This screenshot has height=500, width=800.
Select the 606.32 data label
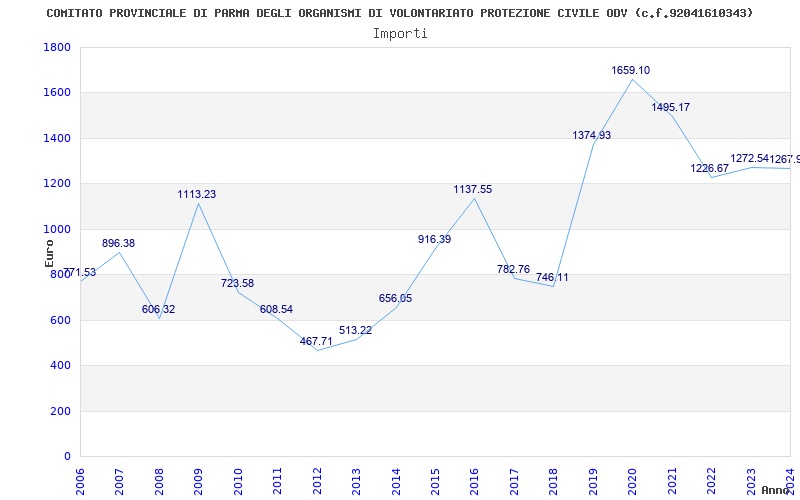[158, 309]
